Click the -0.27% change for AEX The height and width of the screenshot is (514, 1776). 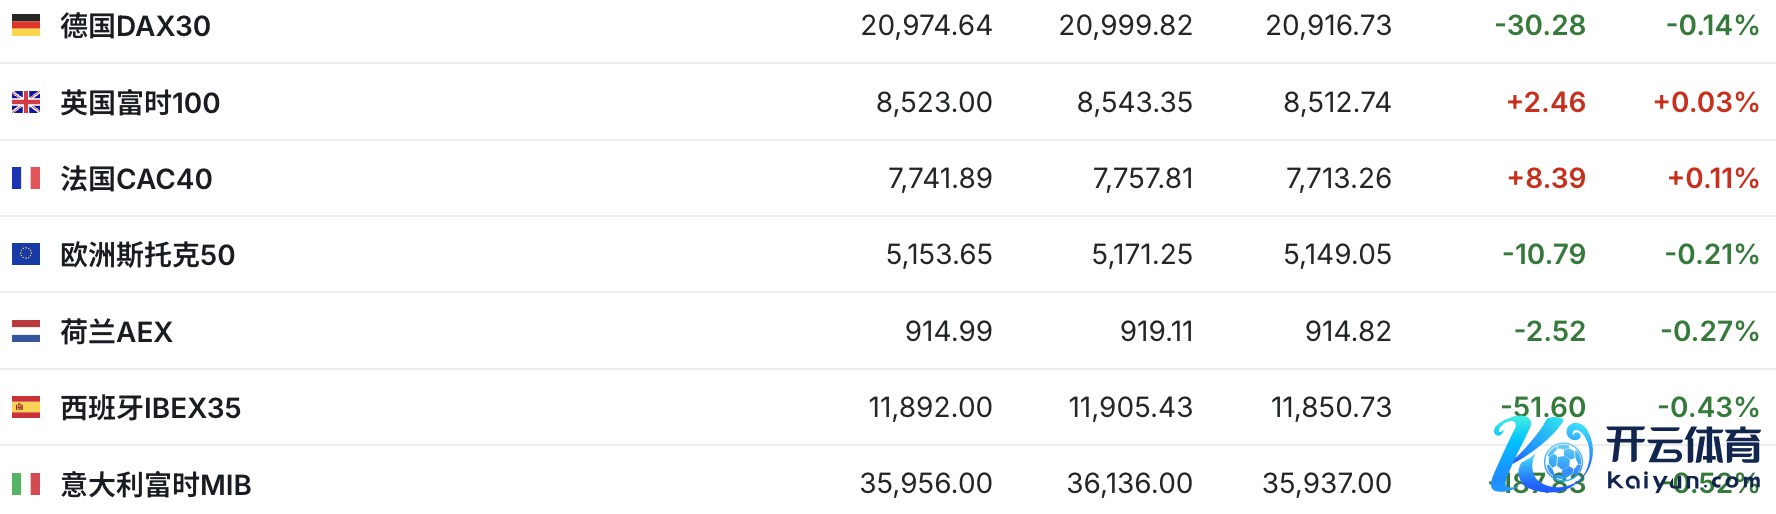(1709, 331)
